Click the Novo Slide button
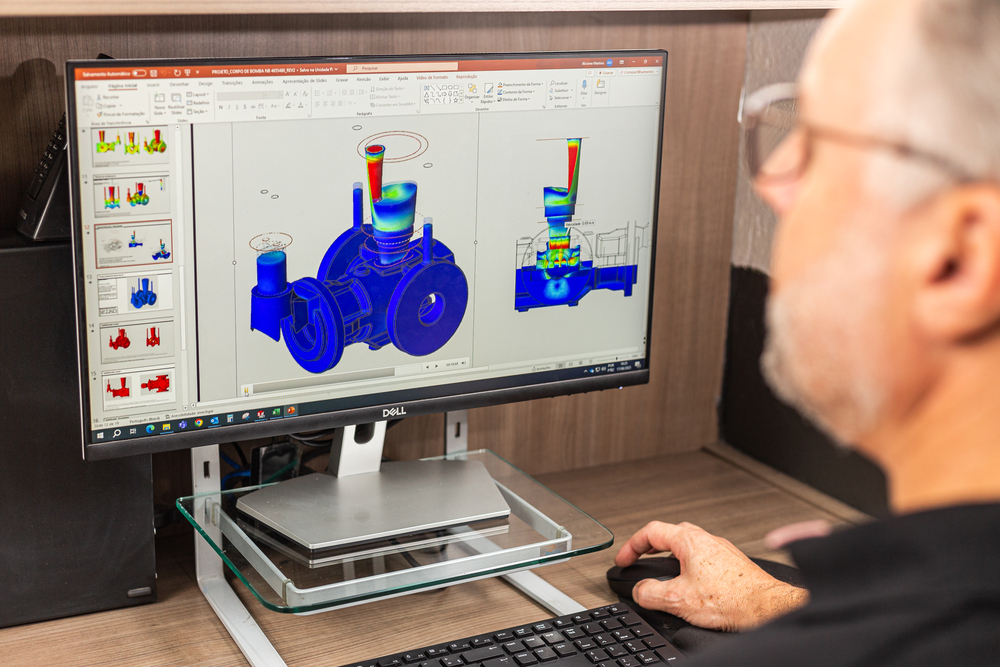 tap(159, 103)
